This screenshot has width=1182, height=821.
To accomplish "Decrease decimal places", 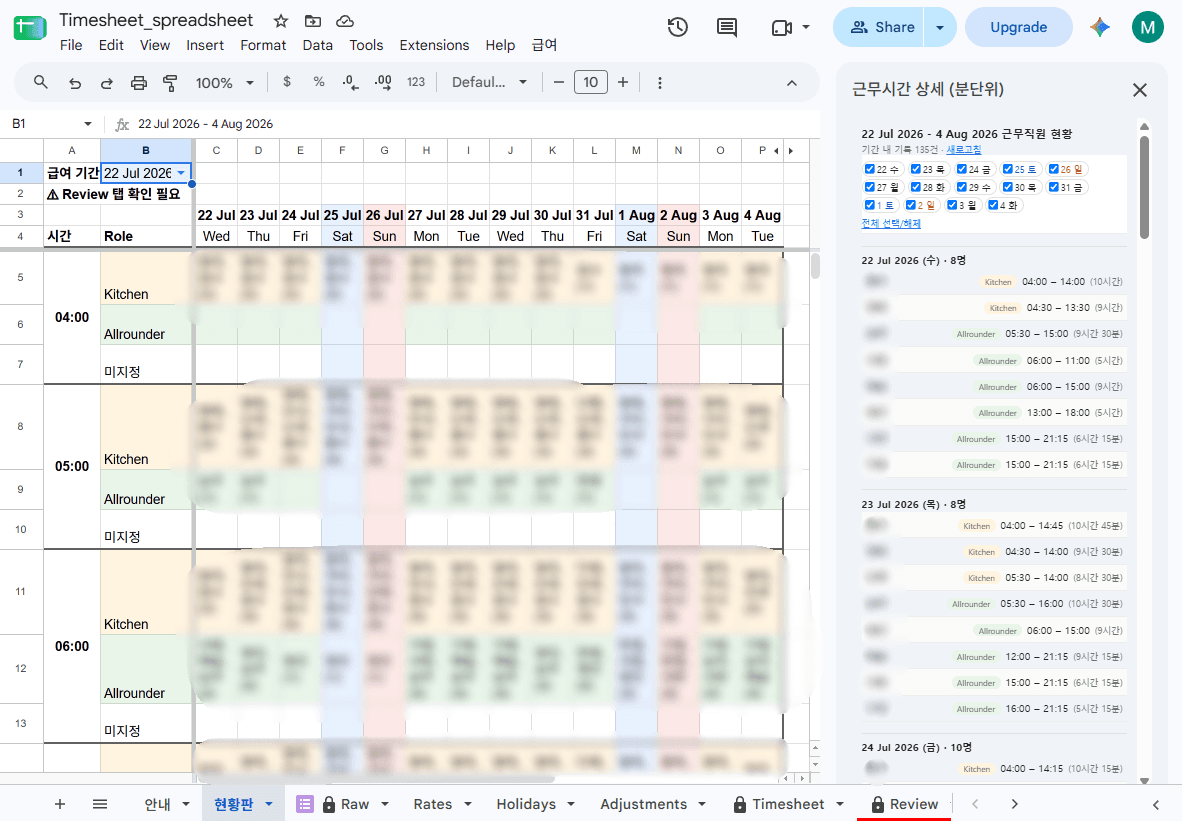I will pos(351,82).
